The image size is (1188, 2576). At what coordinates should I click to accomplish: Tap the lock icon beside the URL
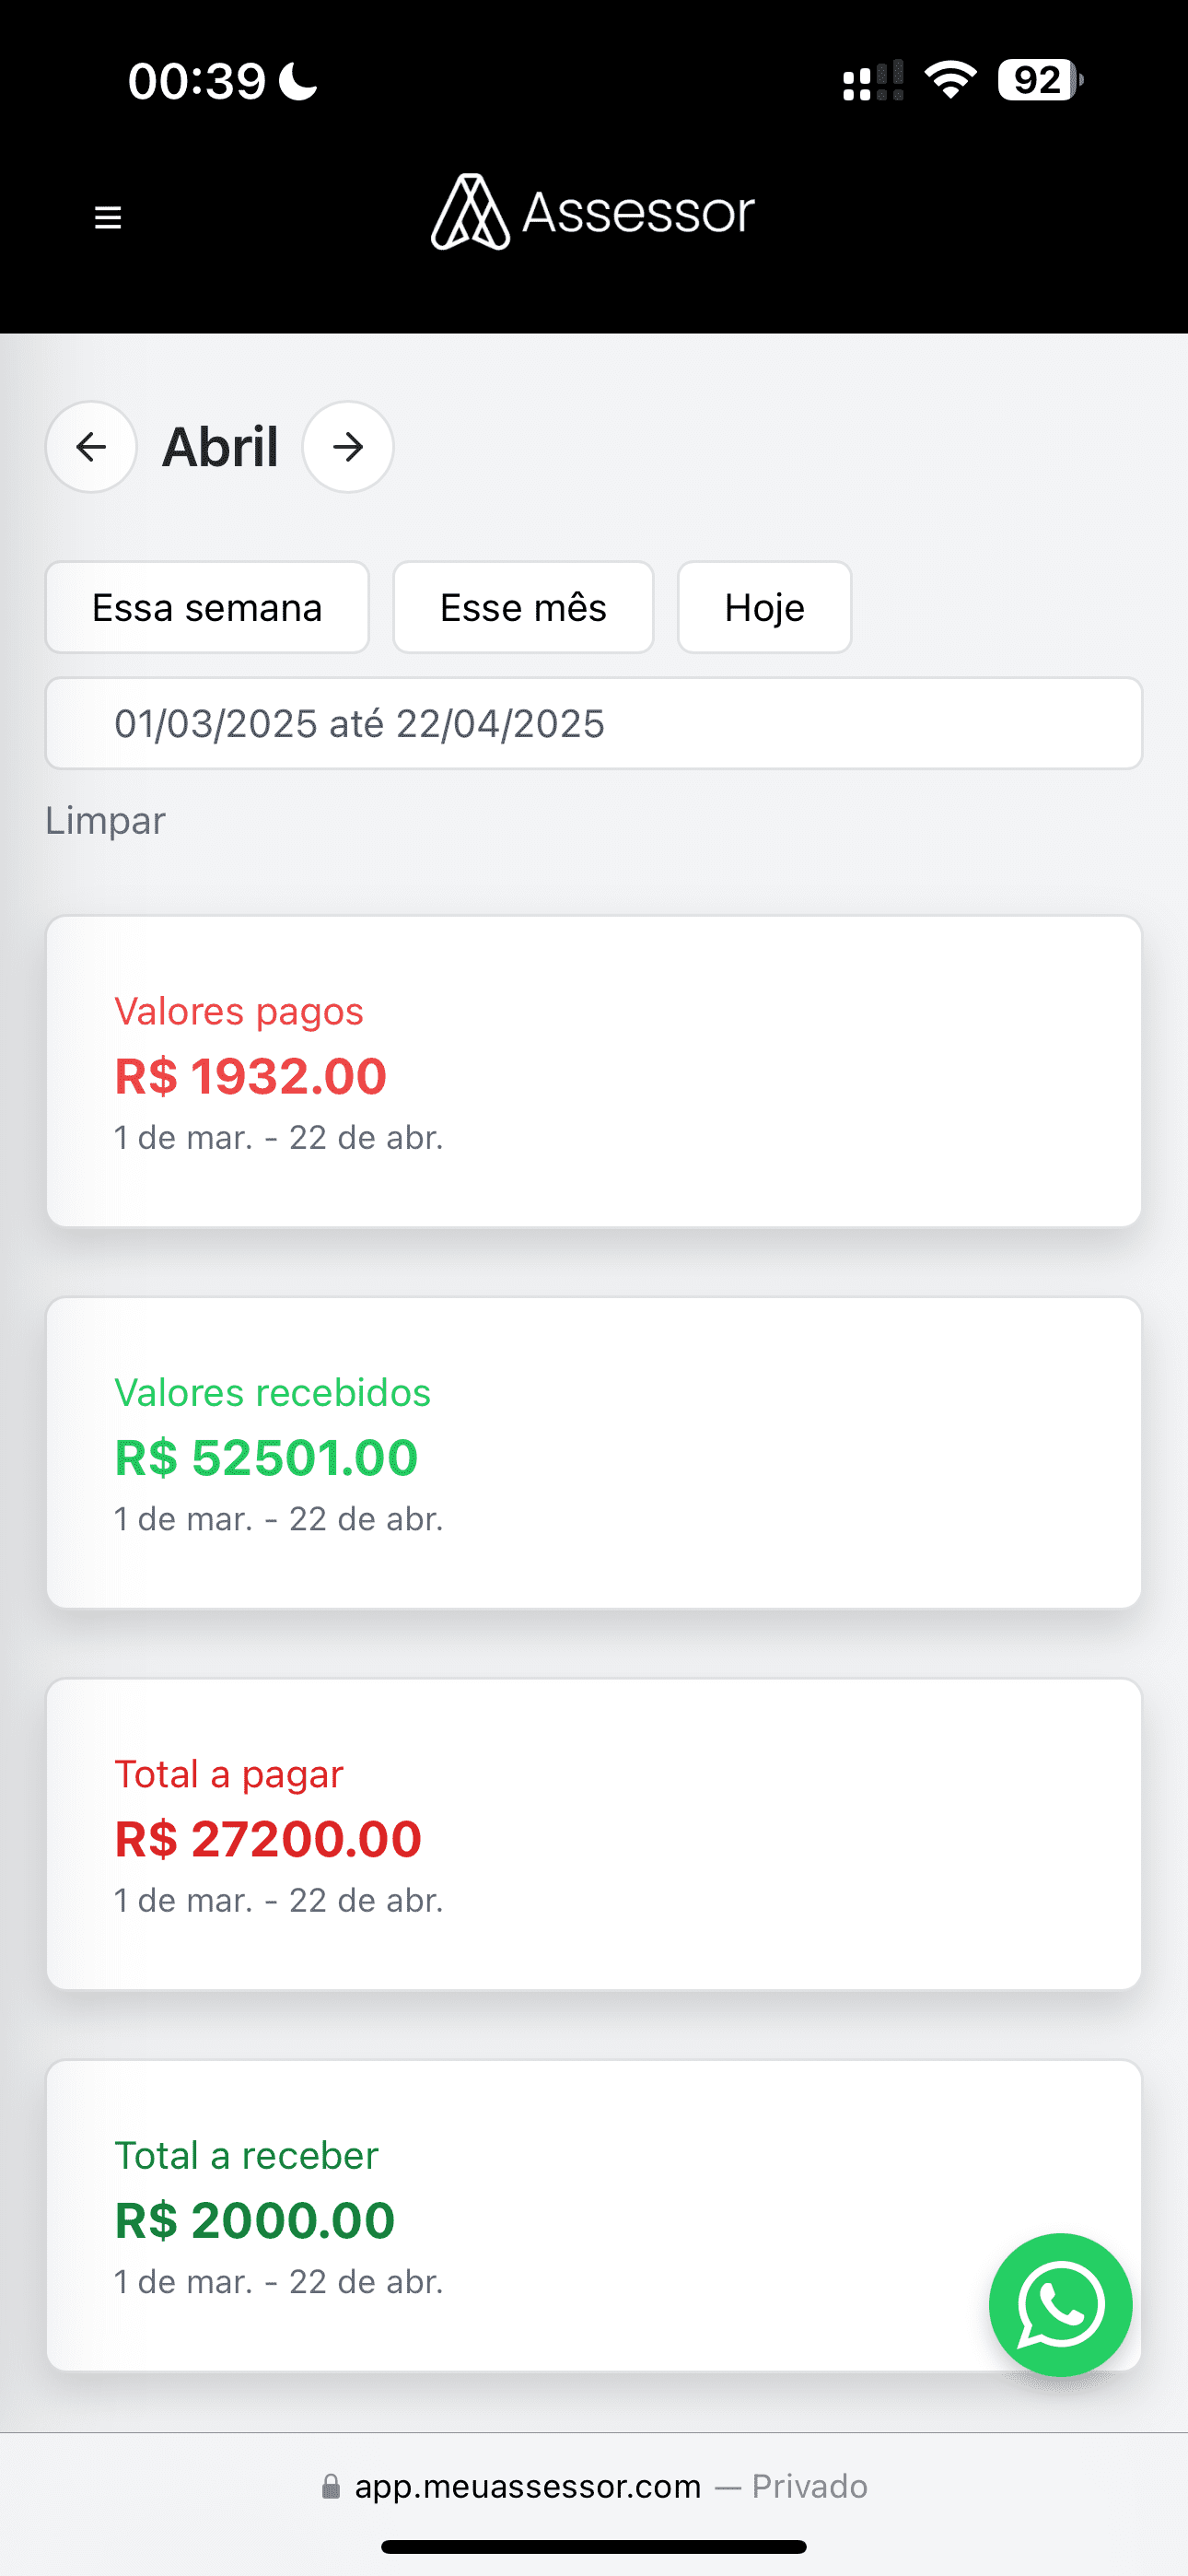pyautogui.click(x=331, y=2487)
